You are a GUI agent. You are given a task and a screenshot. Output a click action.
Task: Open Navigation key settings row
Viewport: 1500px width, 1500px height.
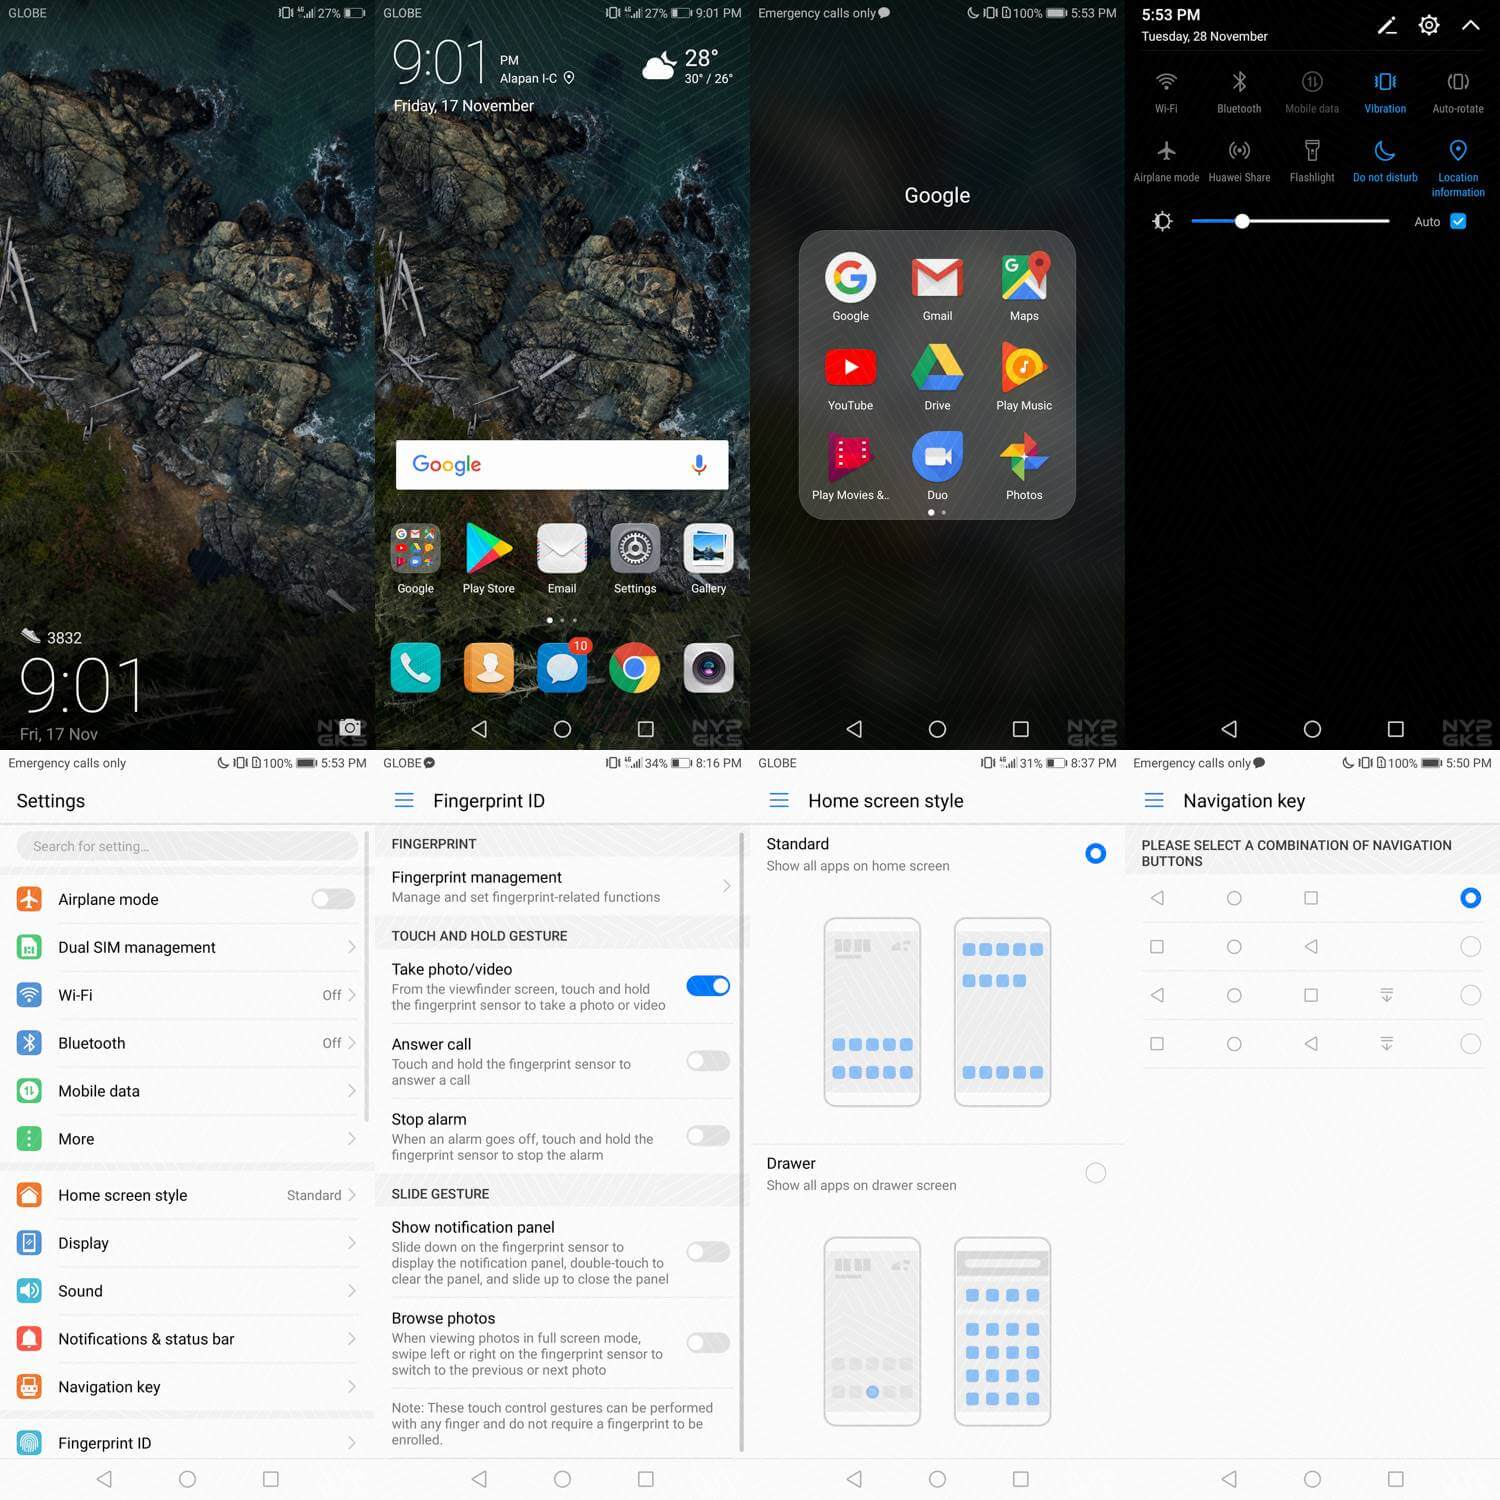[187, 1387]
